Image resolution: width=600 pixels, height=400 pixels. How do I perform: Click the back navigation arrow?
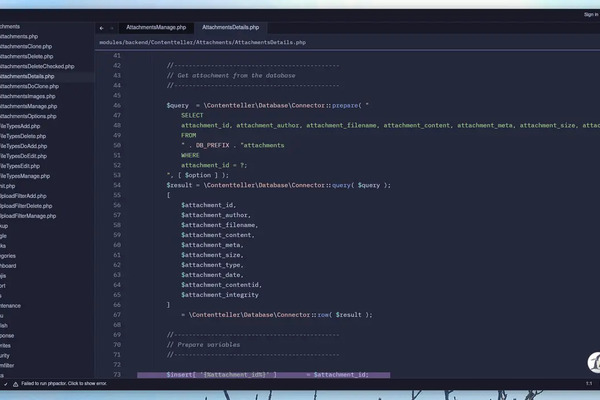point(102,28)
